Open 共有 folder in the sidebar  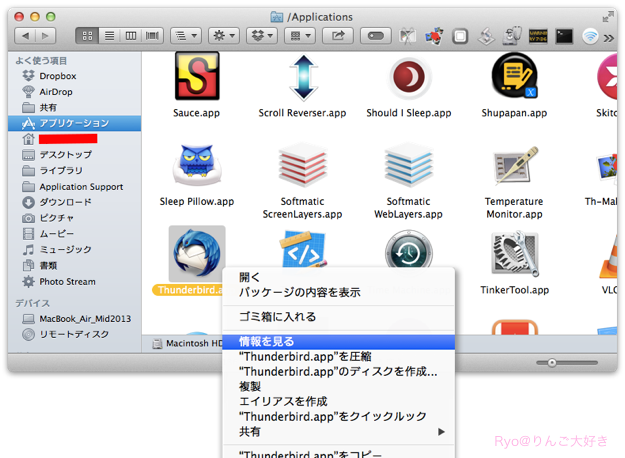(x=74, y=108)
